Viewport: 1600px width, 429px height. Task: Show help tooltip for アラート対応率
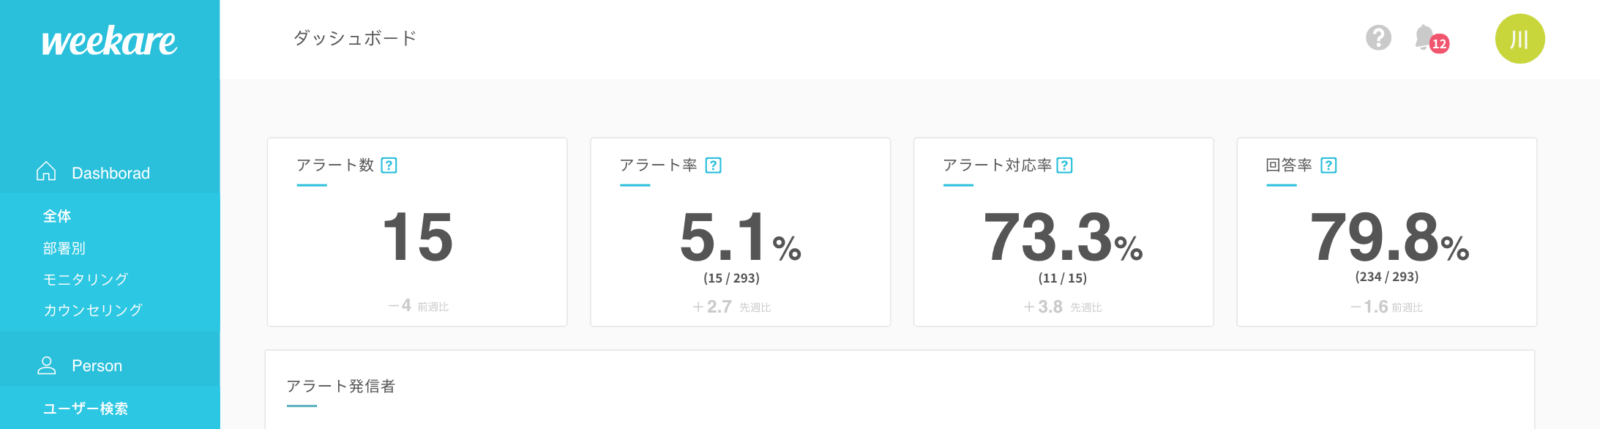[x=1065, y=166]
